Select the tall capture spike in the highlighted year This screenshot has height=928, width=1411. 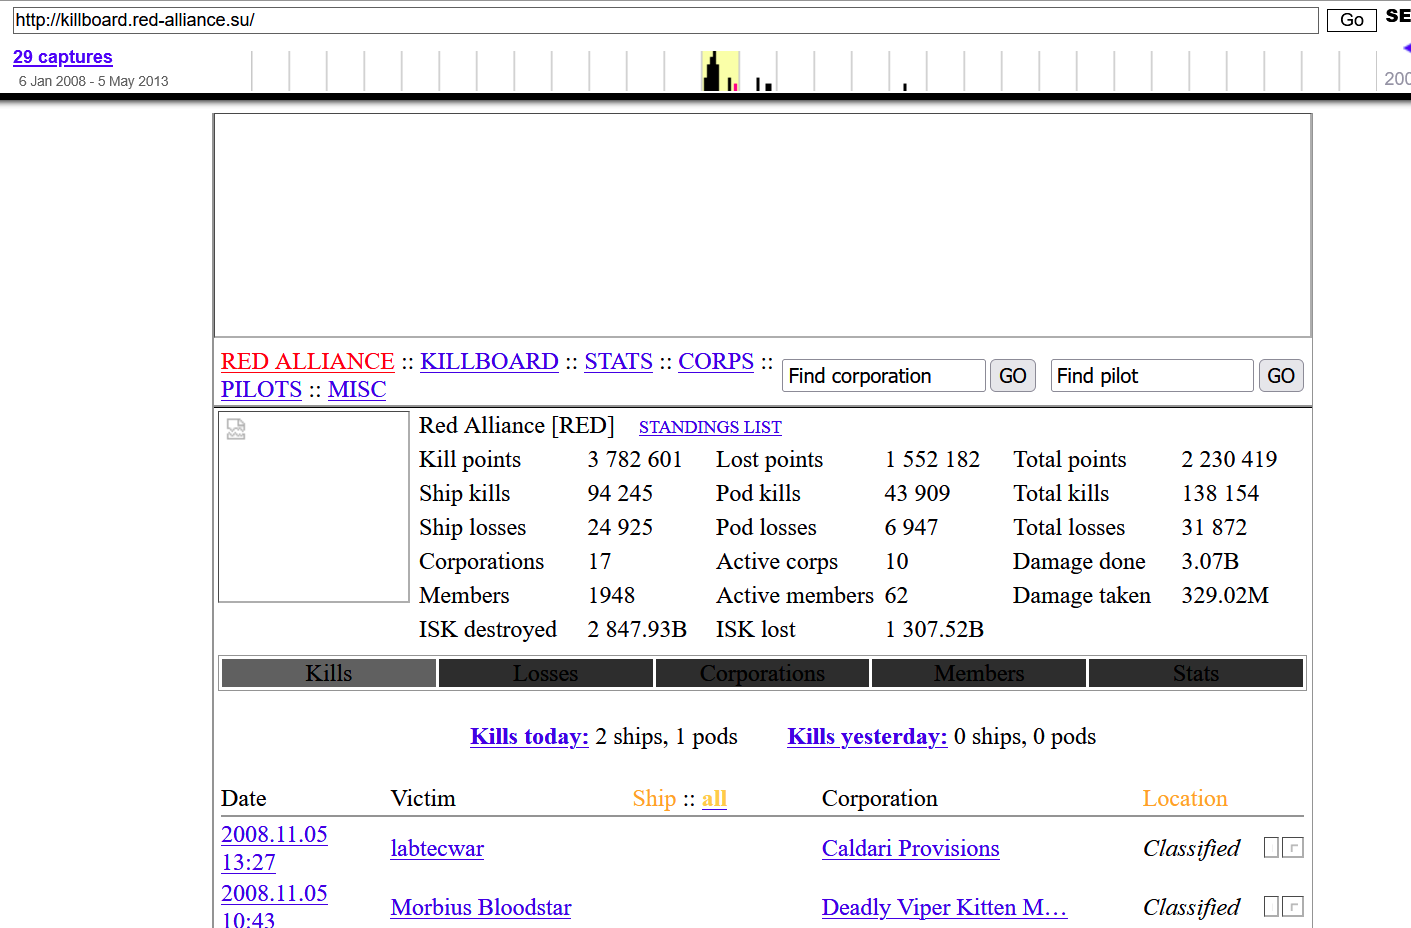tap(712, 71)
